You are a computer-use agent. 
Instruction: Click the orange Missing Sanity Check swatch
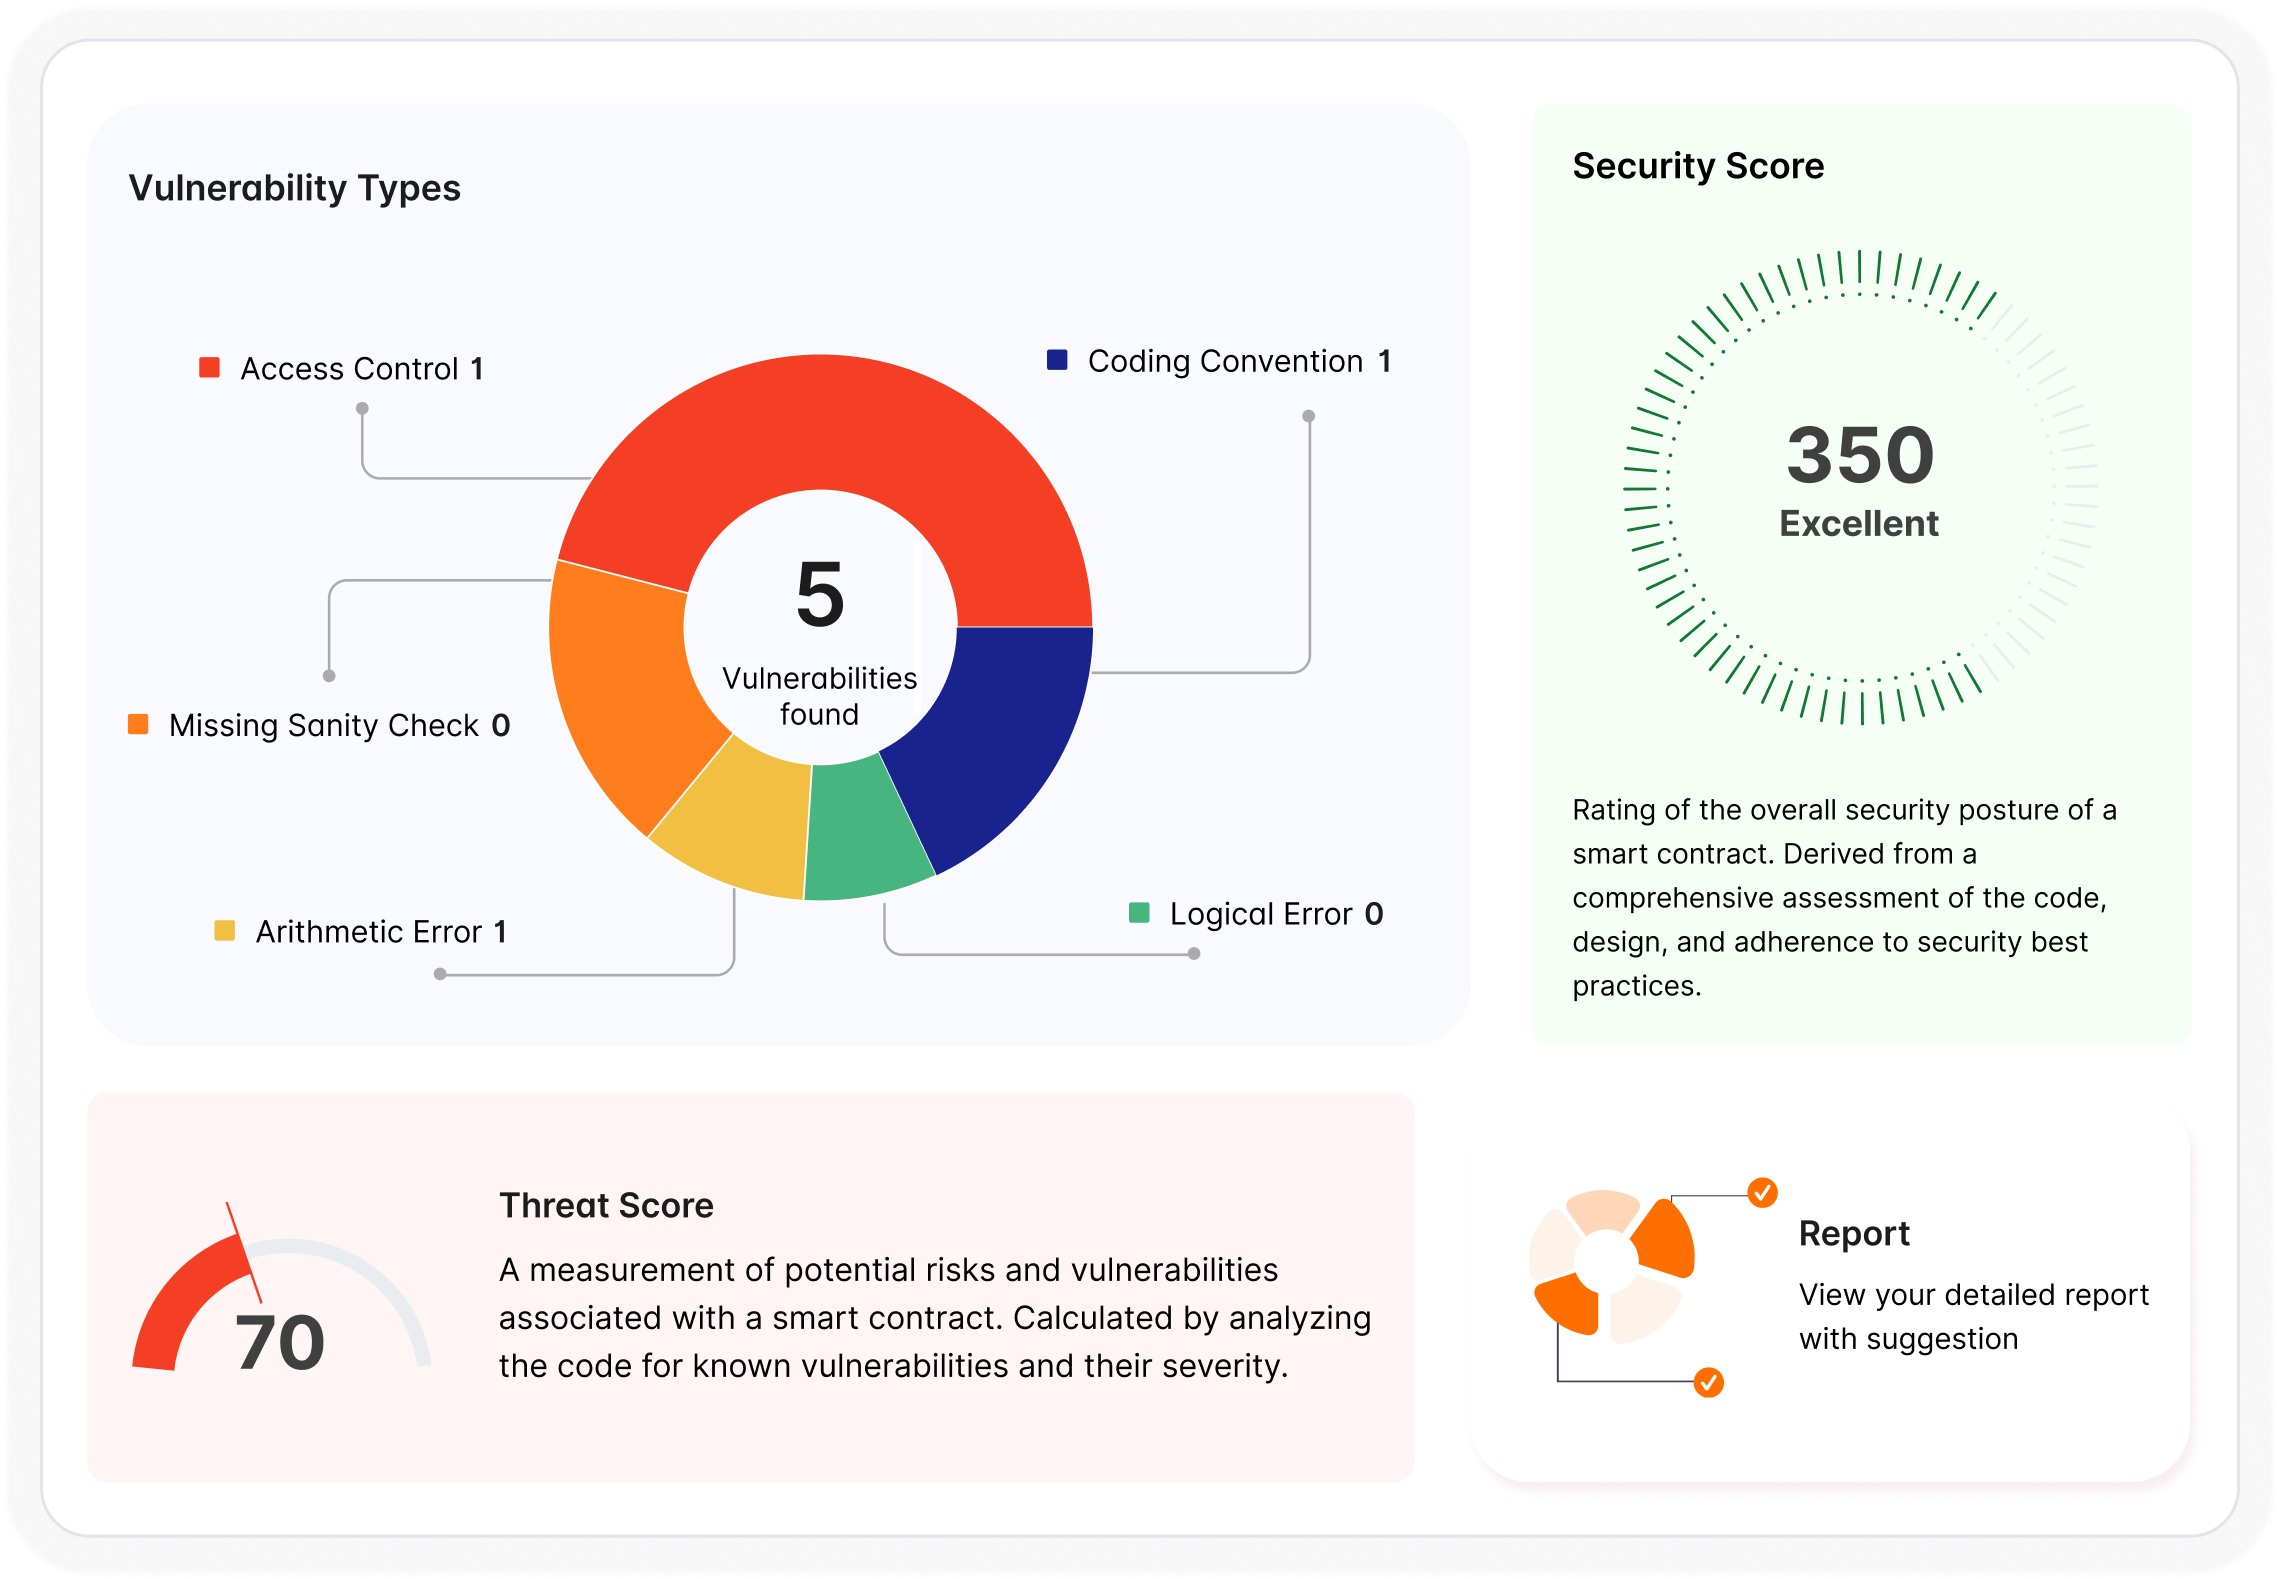point(138,724)
